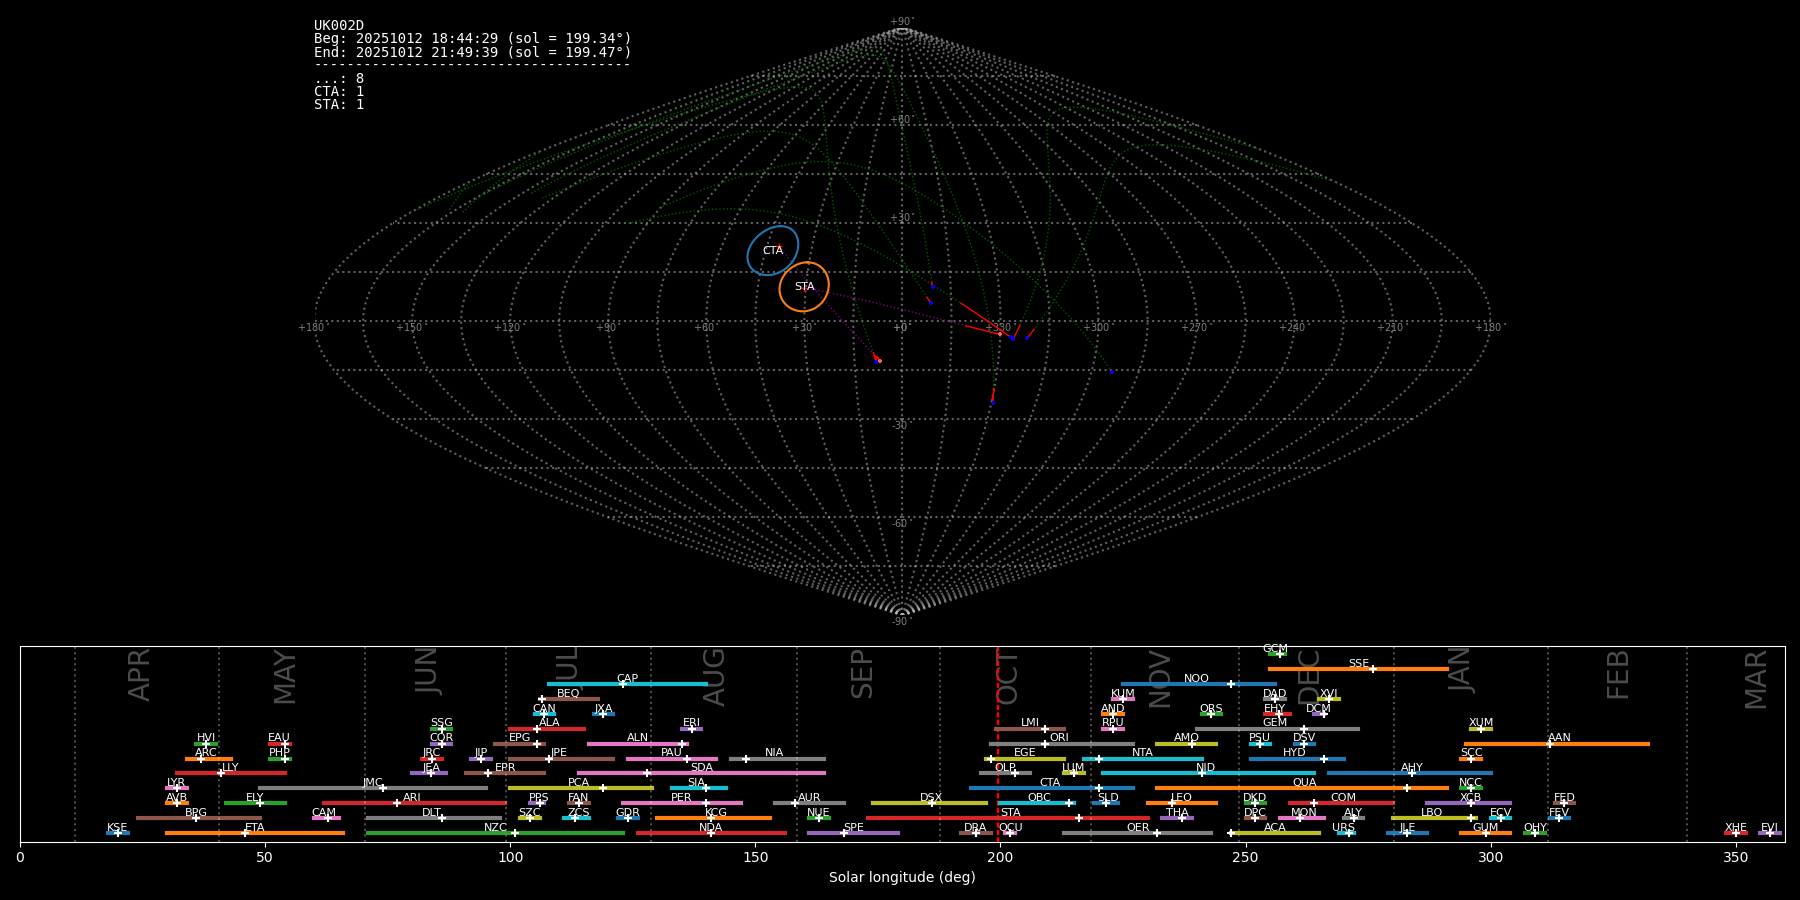Image resolution: width=1800 pixels, height=900 pixels.
Task: Click the CAP shower label in timeline
Action: pos(627,679)
